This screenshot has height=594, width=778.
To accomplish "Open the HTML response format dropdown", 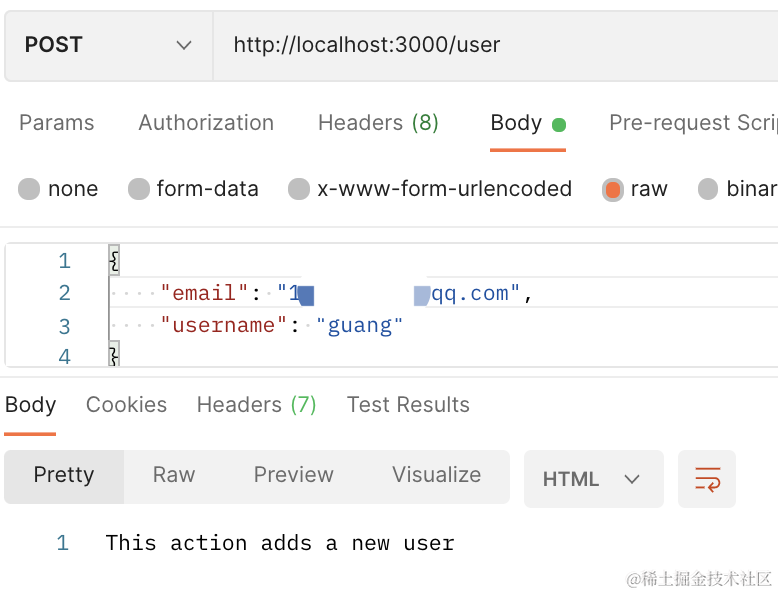I will [593, 479].
